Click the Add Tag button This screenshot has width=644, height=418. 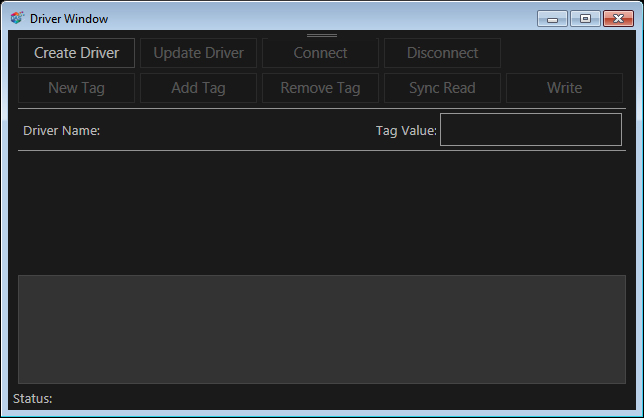point(198,88)
